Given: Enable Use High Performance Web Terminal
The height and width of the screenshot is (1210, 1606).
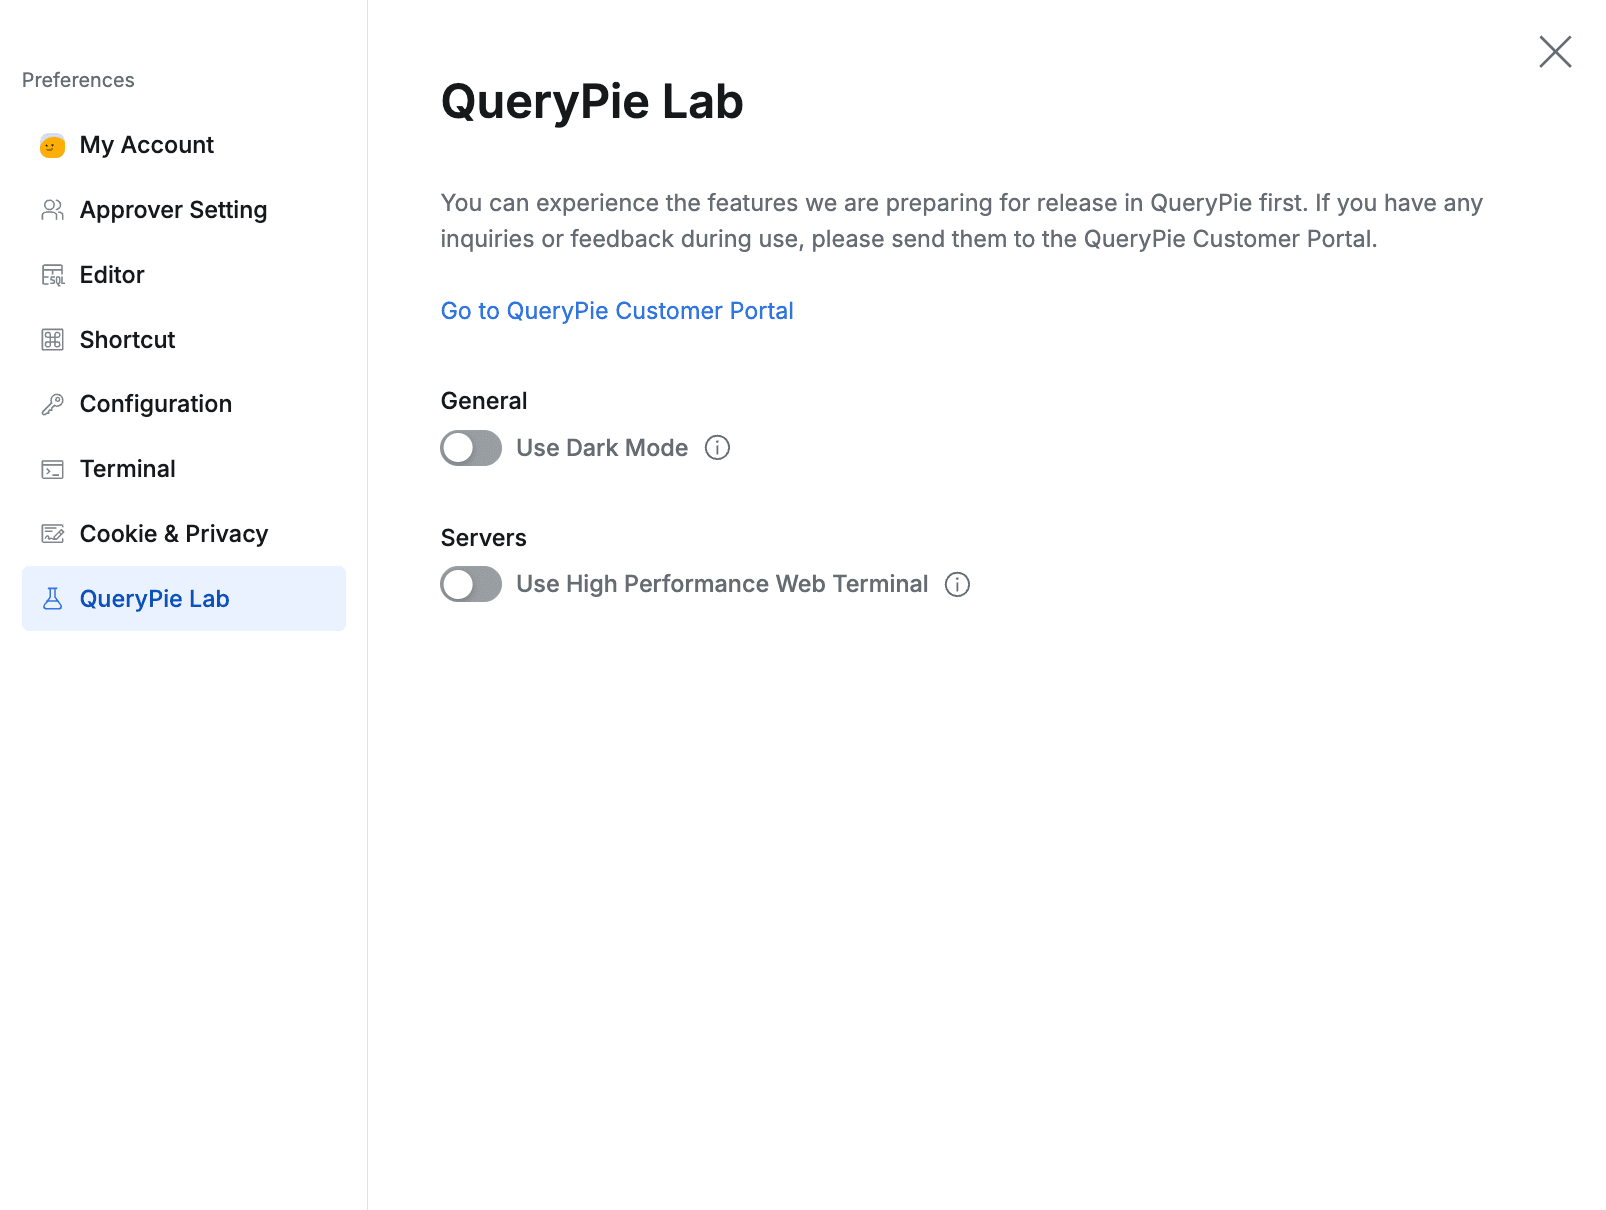Looking at the screenshot, I should click(470, 584).
